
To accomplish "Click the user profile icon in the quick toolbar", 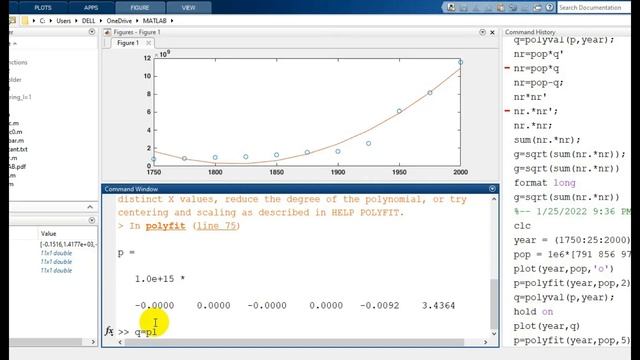I will pos(451,7).
